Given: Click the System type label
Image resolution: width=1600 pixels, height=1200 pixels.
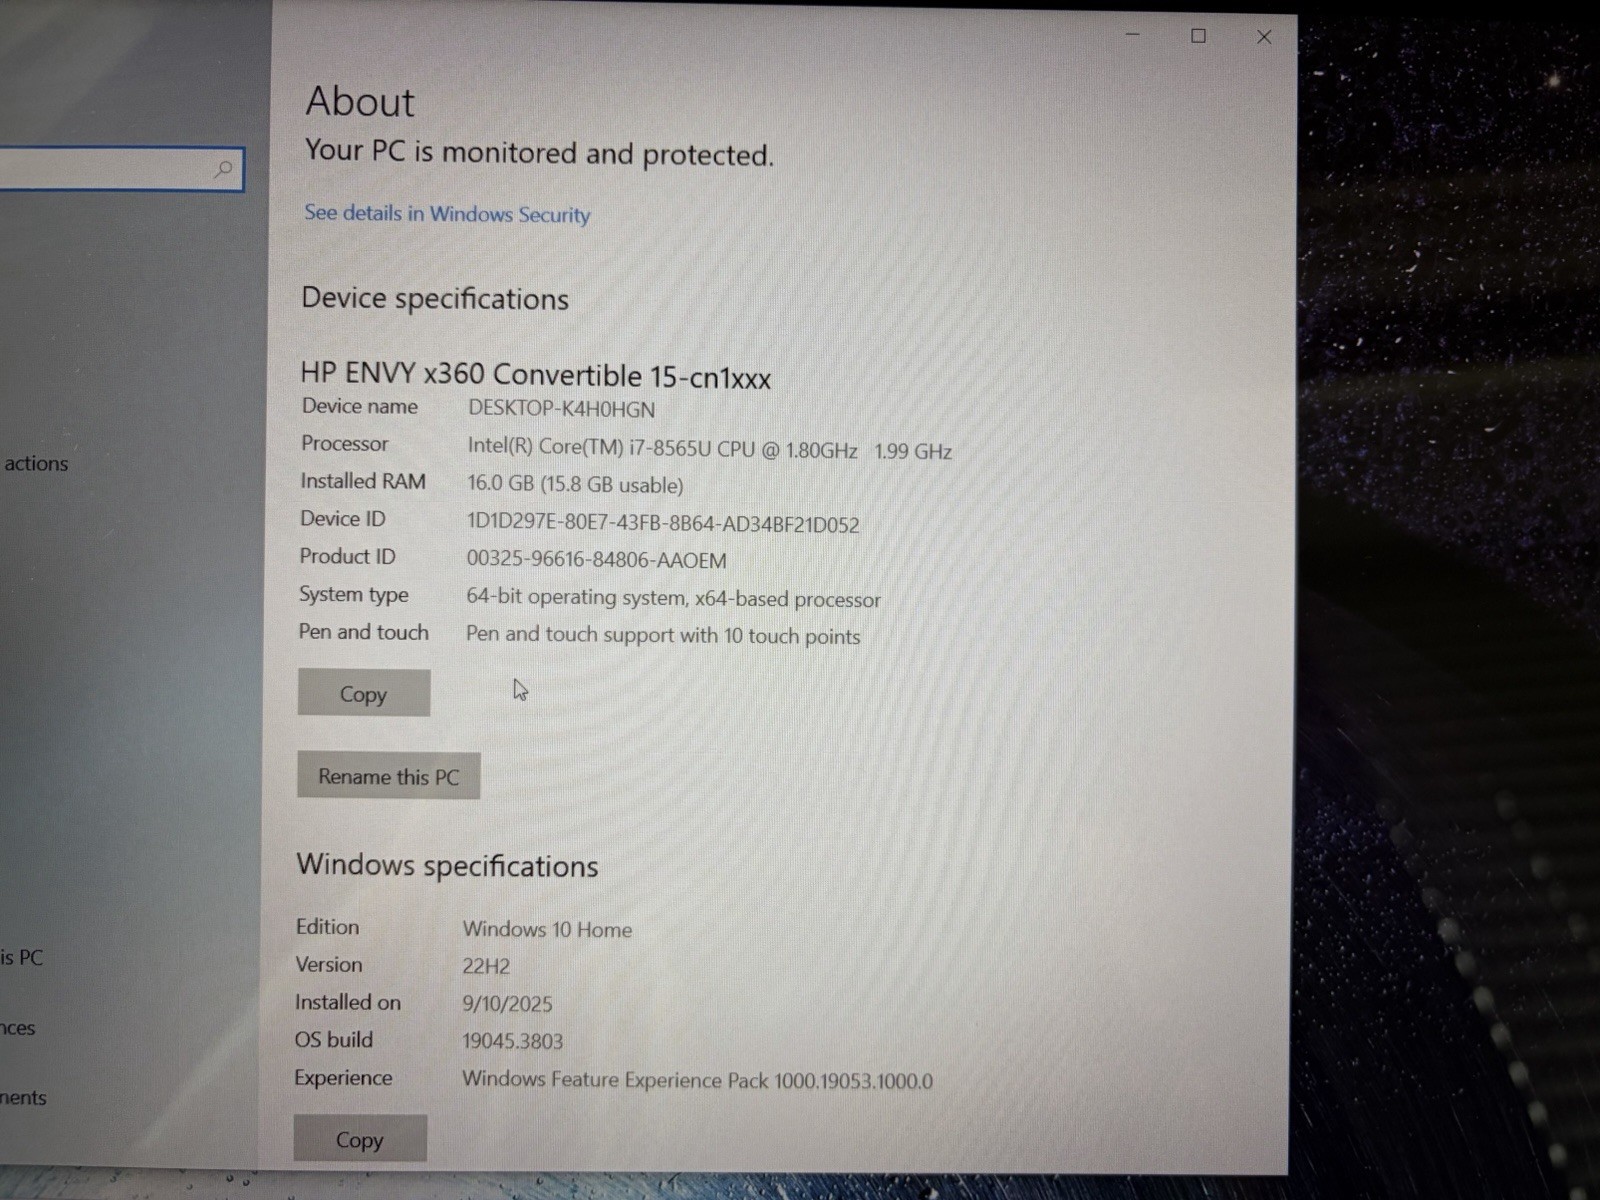Looking at the screenshot, I should point(354,594).
